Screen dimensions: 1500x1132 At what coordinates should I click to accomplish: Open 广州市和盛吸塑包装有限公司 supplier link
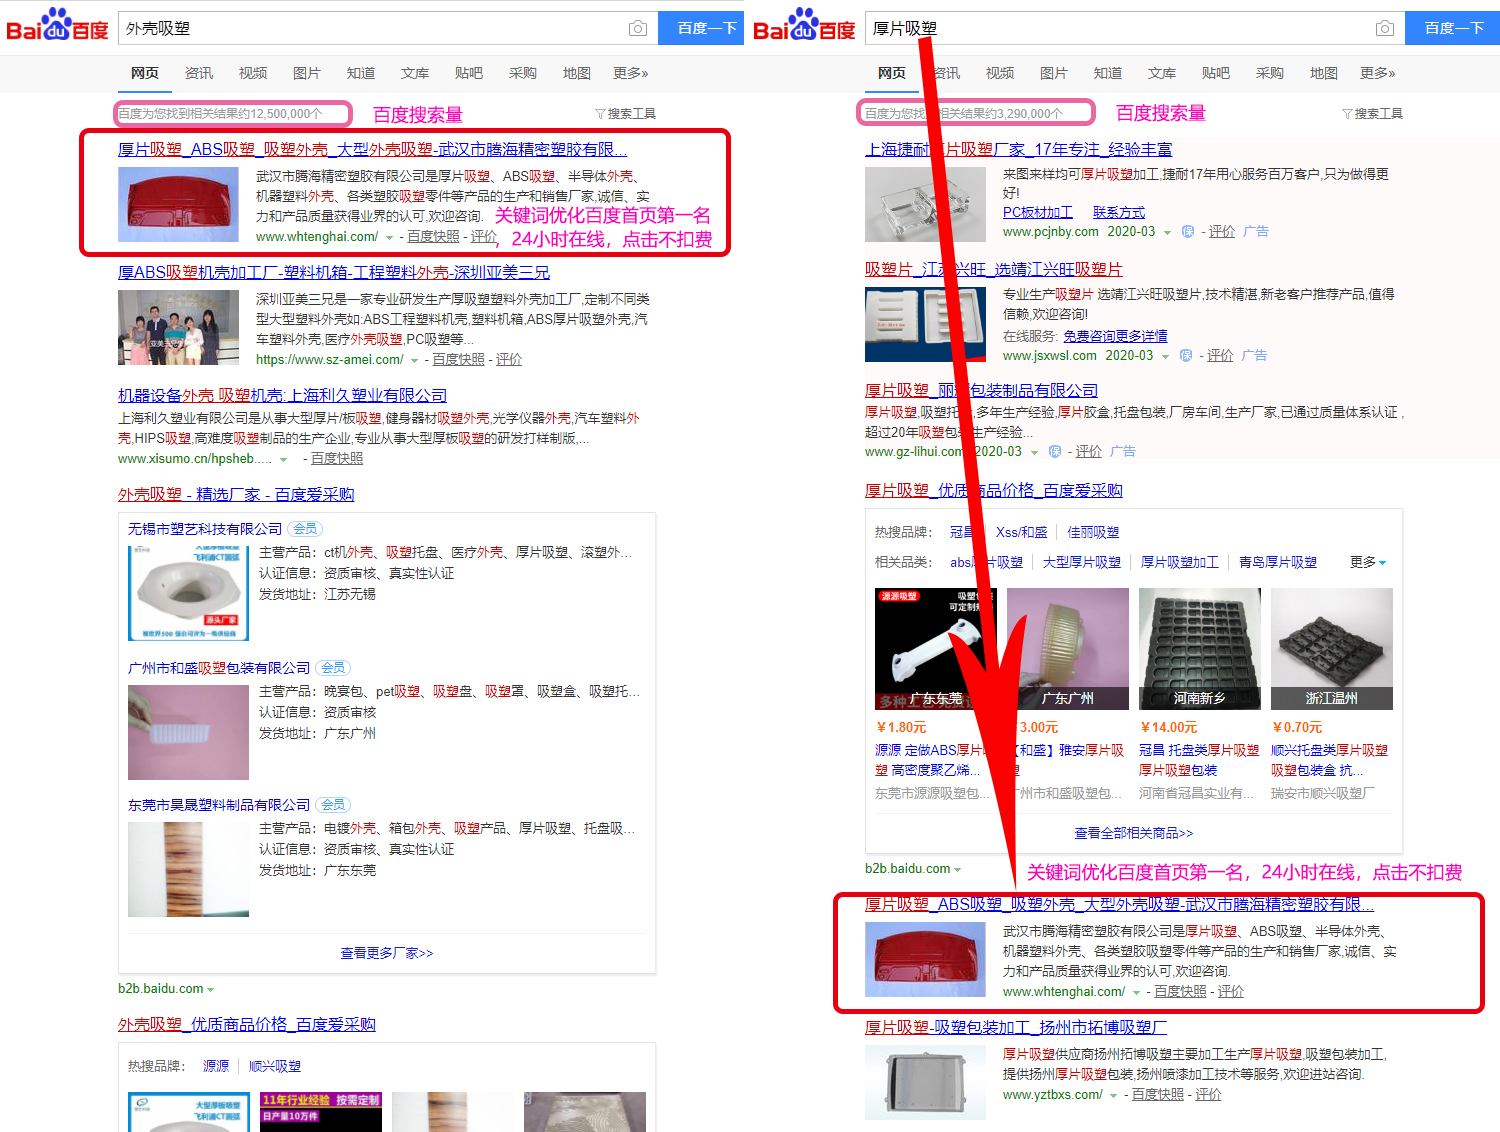[x=219, y=668]
